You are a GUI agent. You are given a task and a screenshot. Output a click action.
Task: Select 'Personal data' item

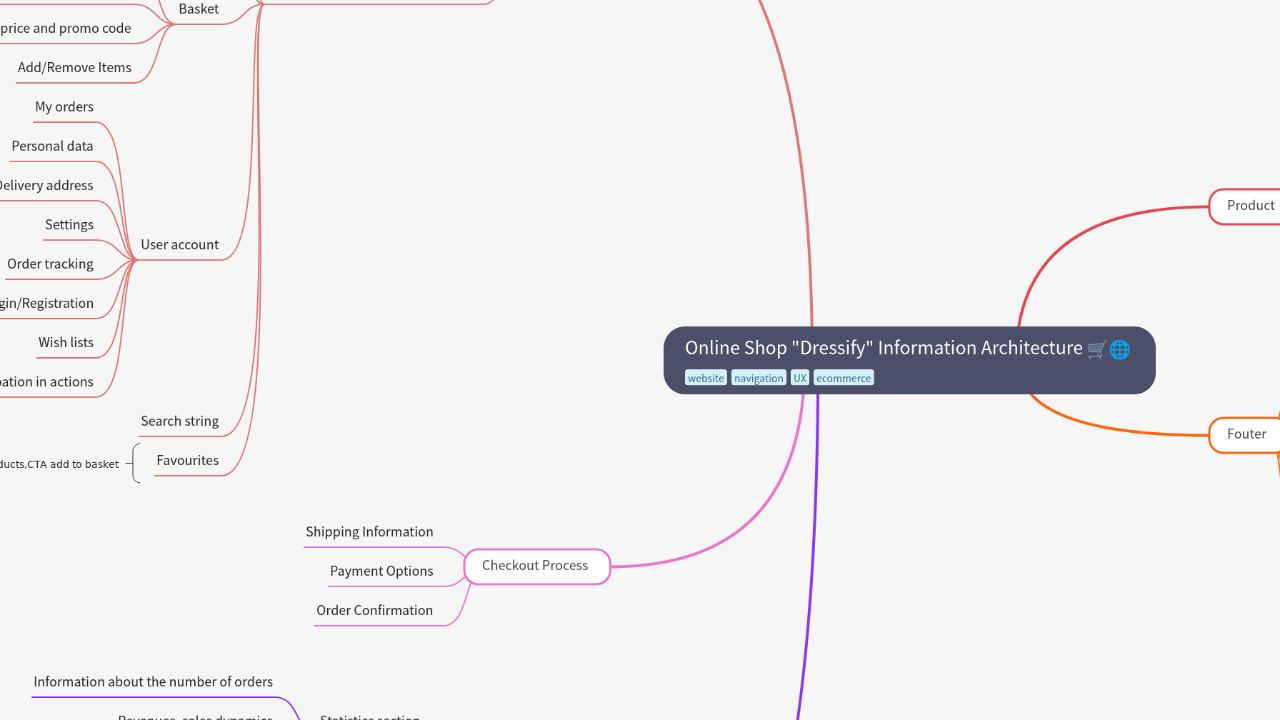(x=52, y=146)
